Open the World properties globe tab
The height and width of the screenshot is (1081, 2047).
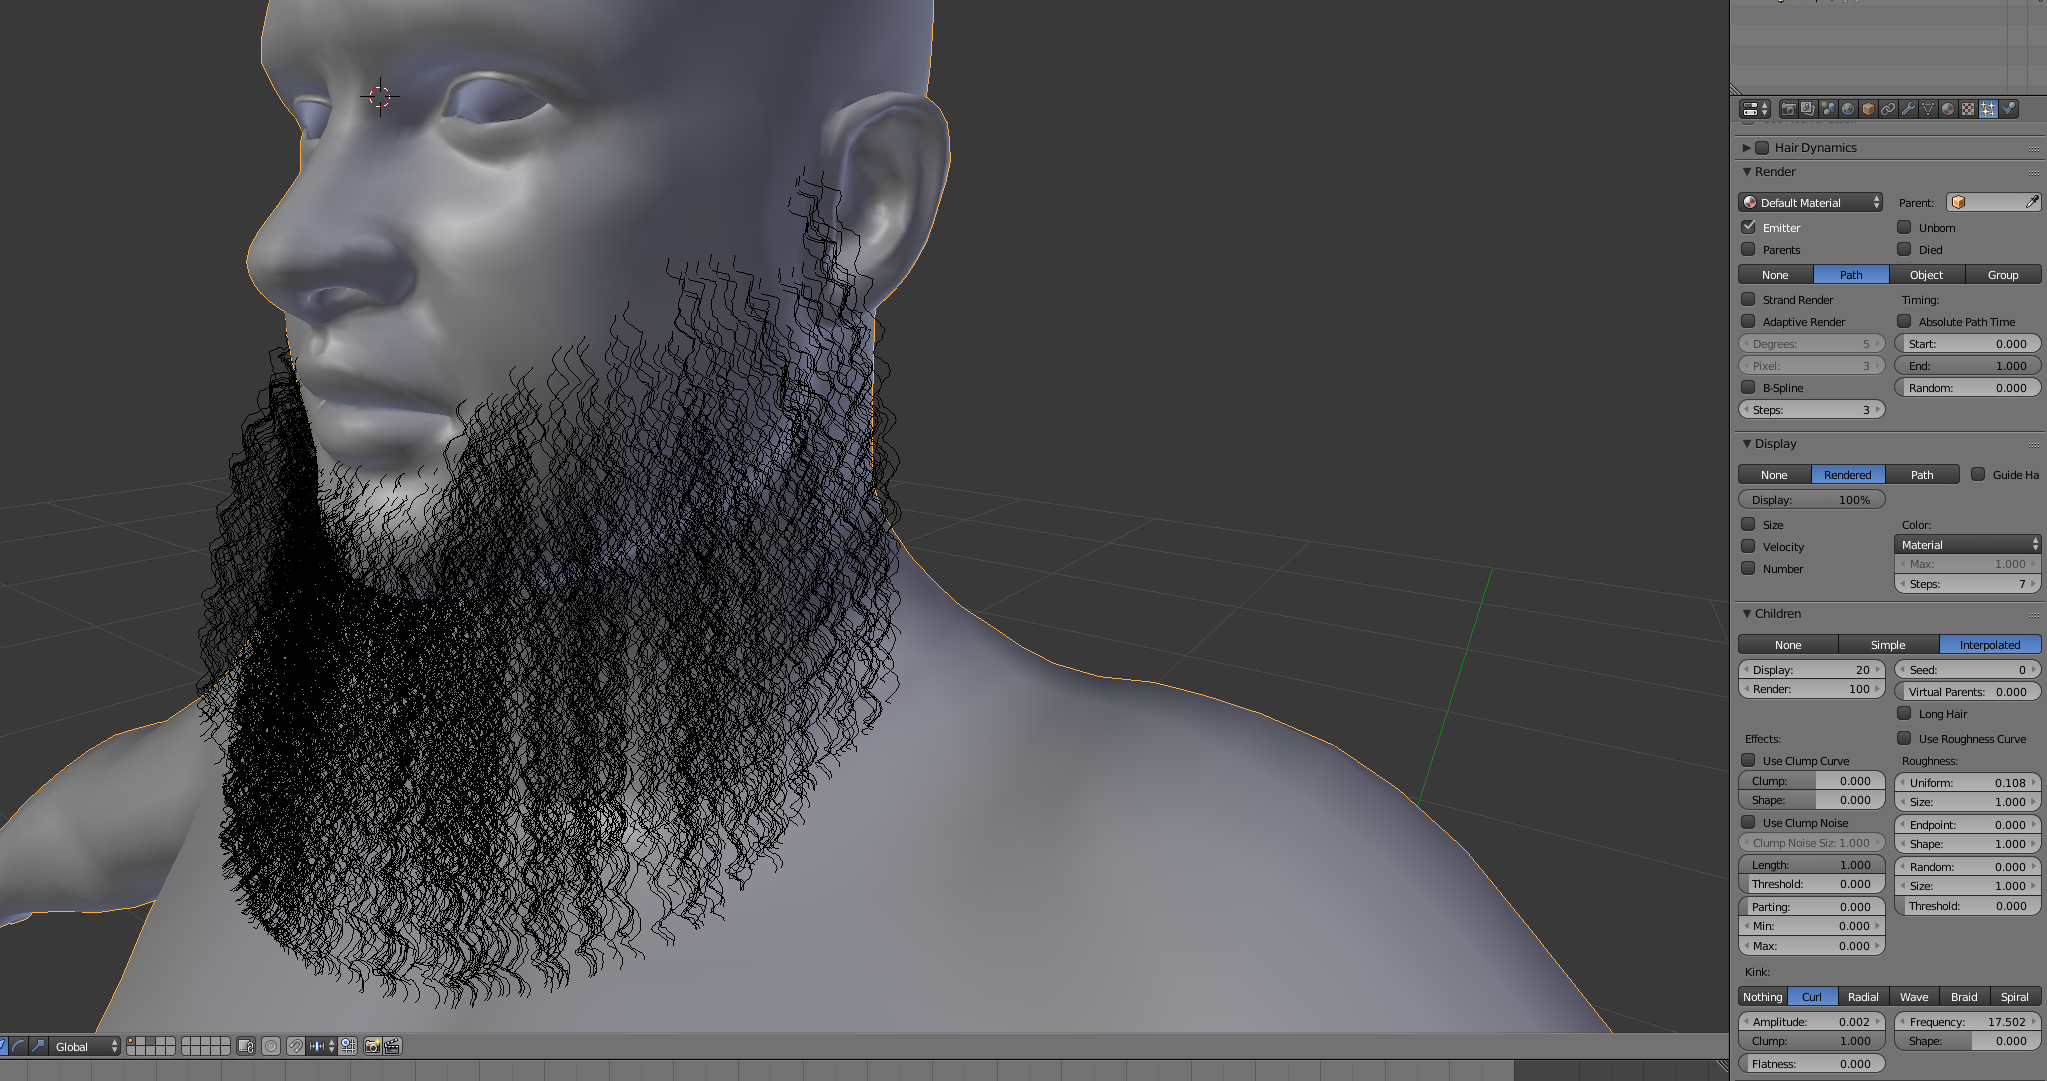click(1848, 109)
